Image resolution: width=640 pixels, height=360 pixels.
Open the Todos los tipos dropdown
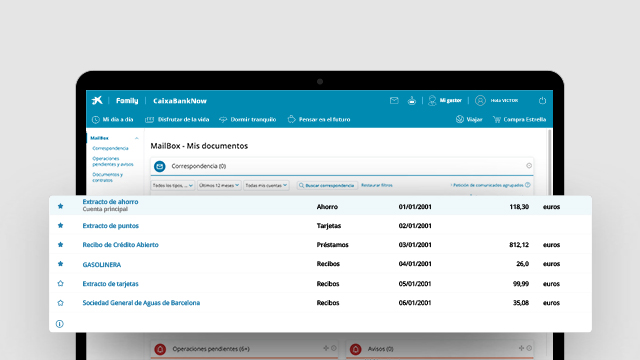(x=173, y=185)
